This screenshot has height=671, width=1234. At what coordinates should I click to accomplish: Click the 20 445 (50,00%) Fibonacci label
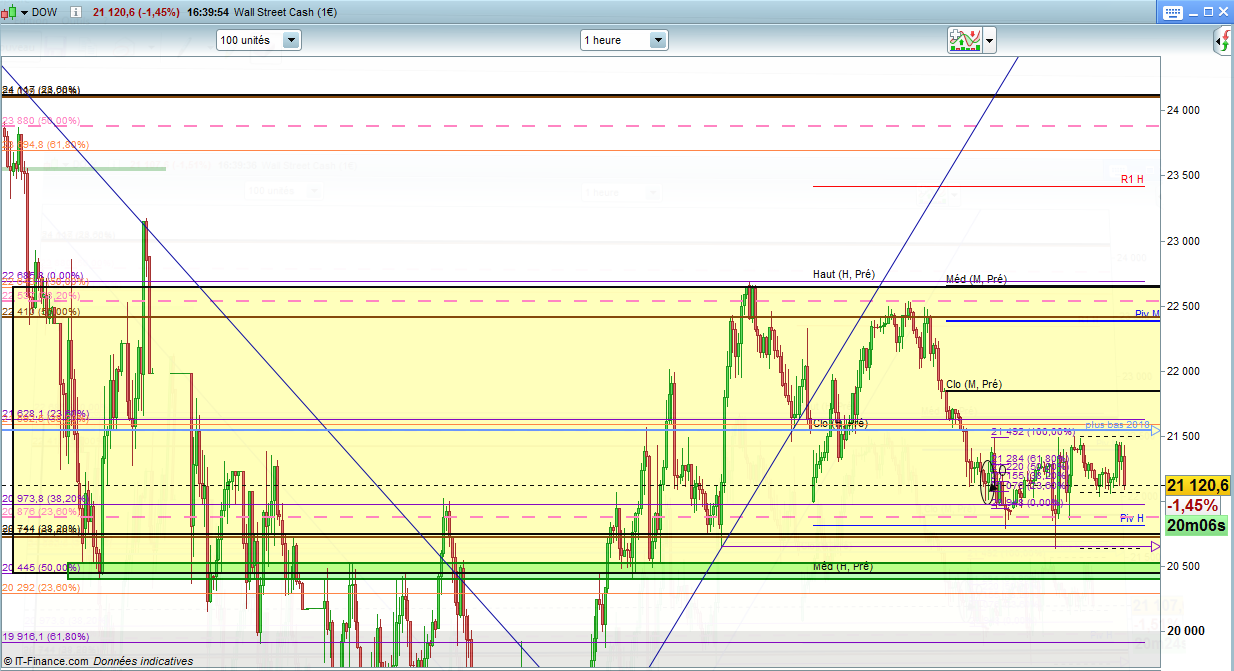pos(41,567)
